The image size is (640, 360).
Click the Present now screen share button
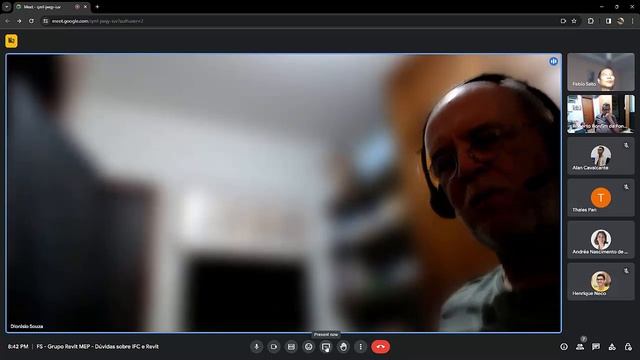pyautogui.click(x=326, y=347)
